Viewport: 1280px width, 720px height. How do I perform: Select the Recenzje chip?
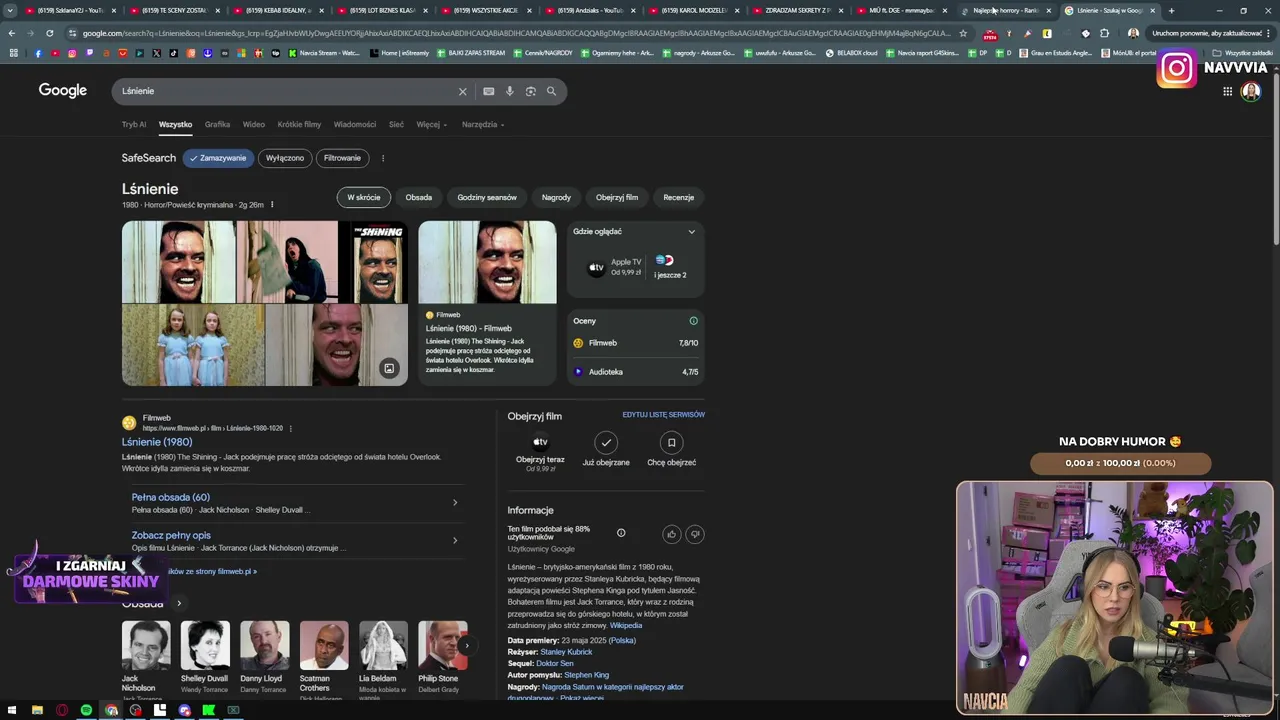[x=678, y=197]
